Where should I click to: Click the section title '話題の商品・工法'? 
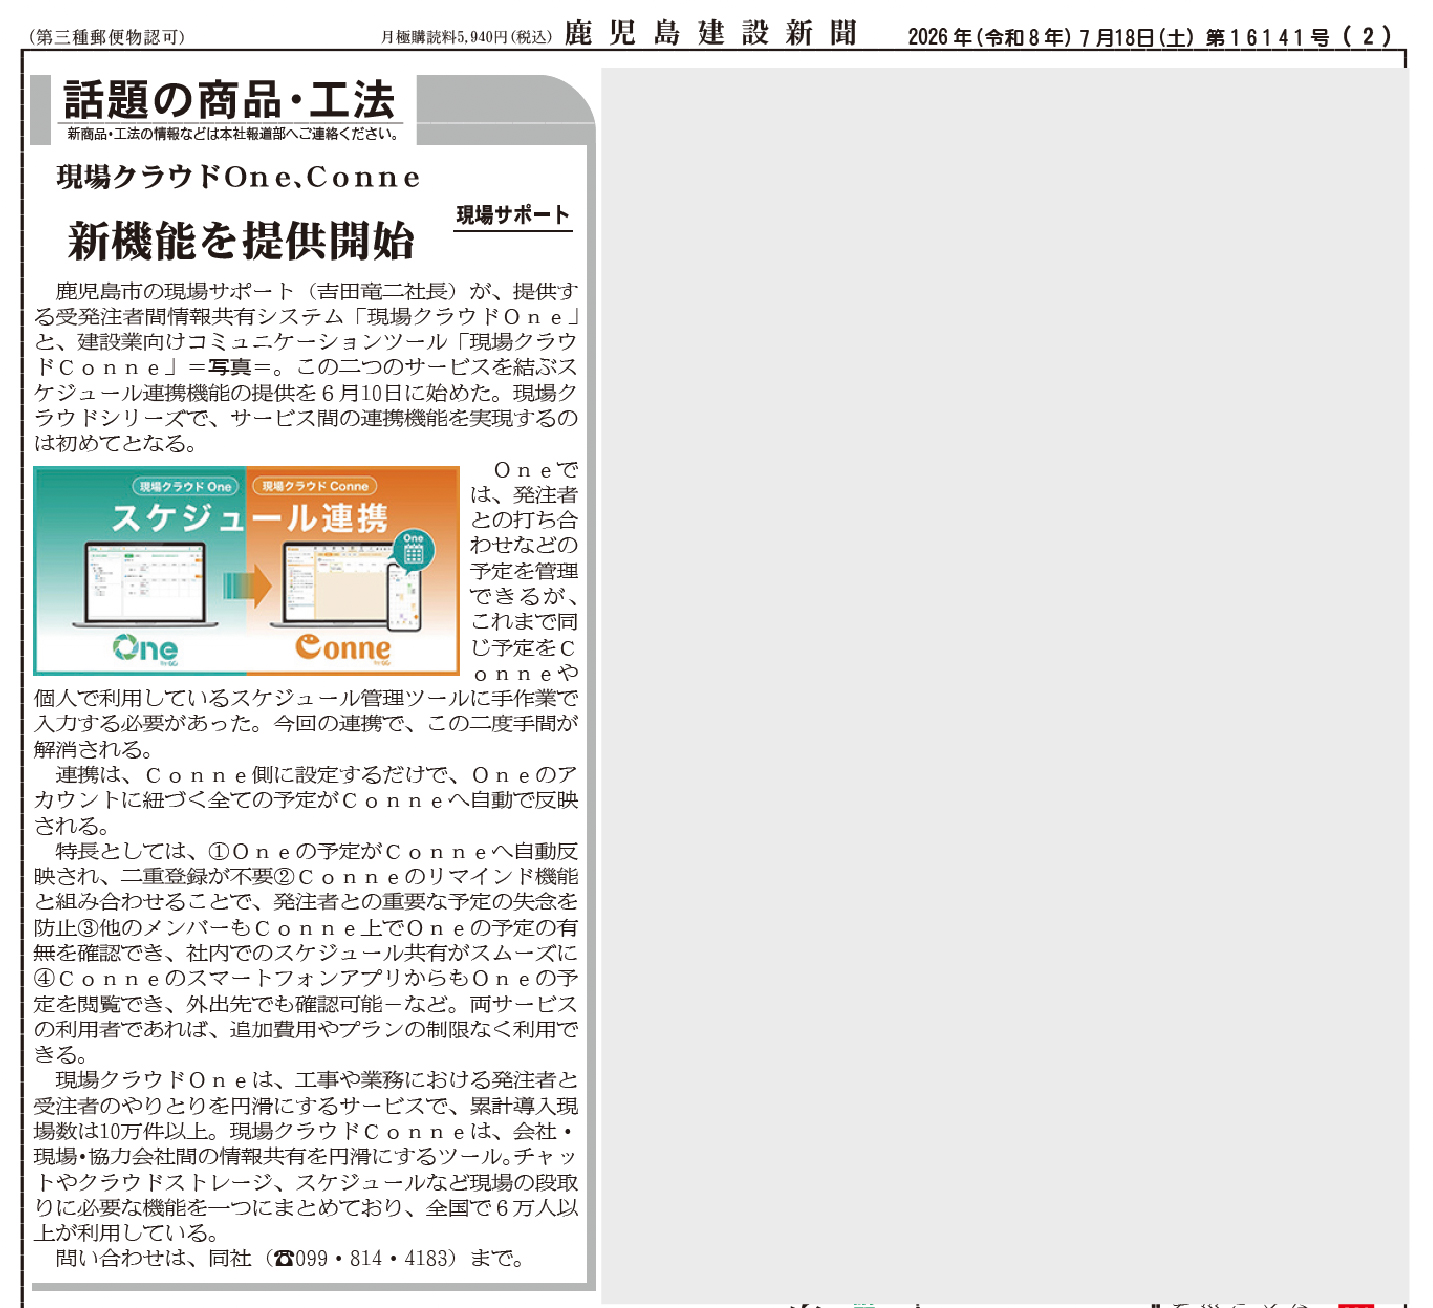click(x=229, y=100)
